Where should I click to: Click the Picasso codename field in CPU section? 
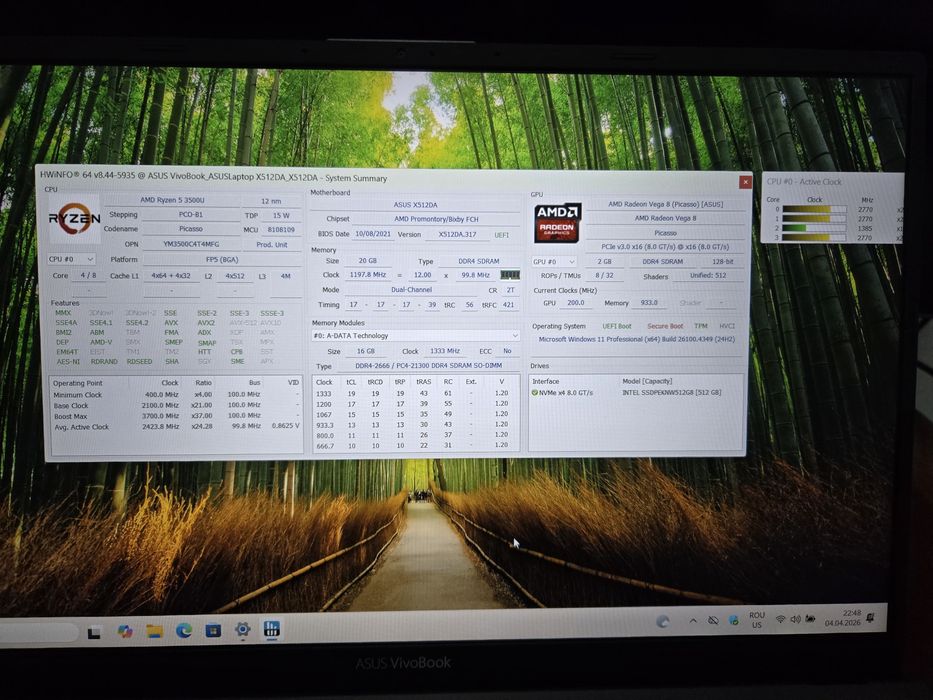(190, 229)
